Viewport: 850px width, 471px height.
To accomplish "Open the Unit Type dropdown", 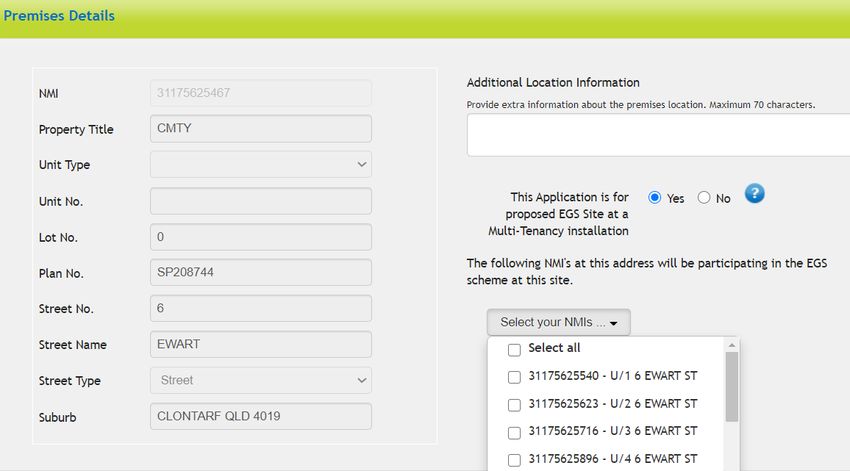I will [x=261, y=164].
